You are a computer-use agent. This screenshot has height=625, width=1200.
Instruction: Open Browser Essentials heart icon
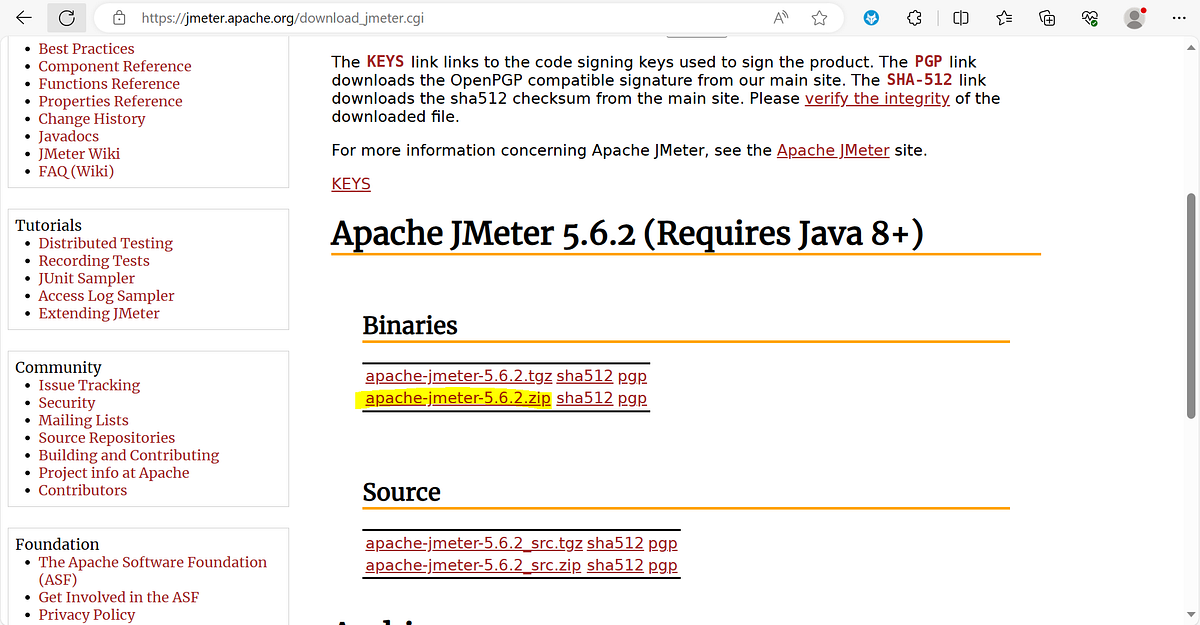(x=1090, y=17)
